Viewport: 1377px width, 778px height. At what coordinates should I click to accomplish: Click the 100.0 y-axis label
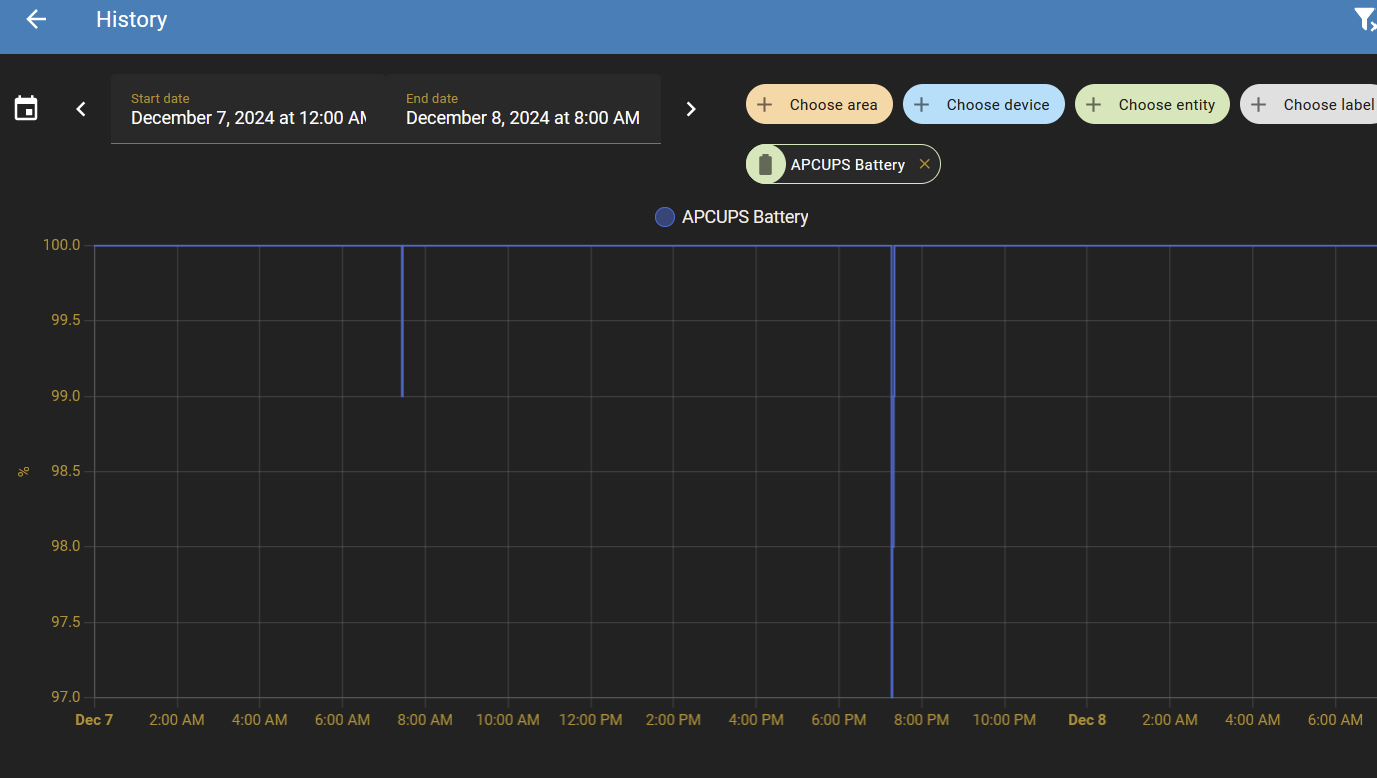[62, 245]
